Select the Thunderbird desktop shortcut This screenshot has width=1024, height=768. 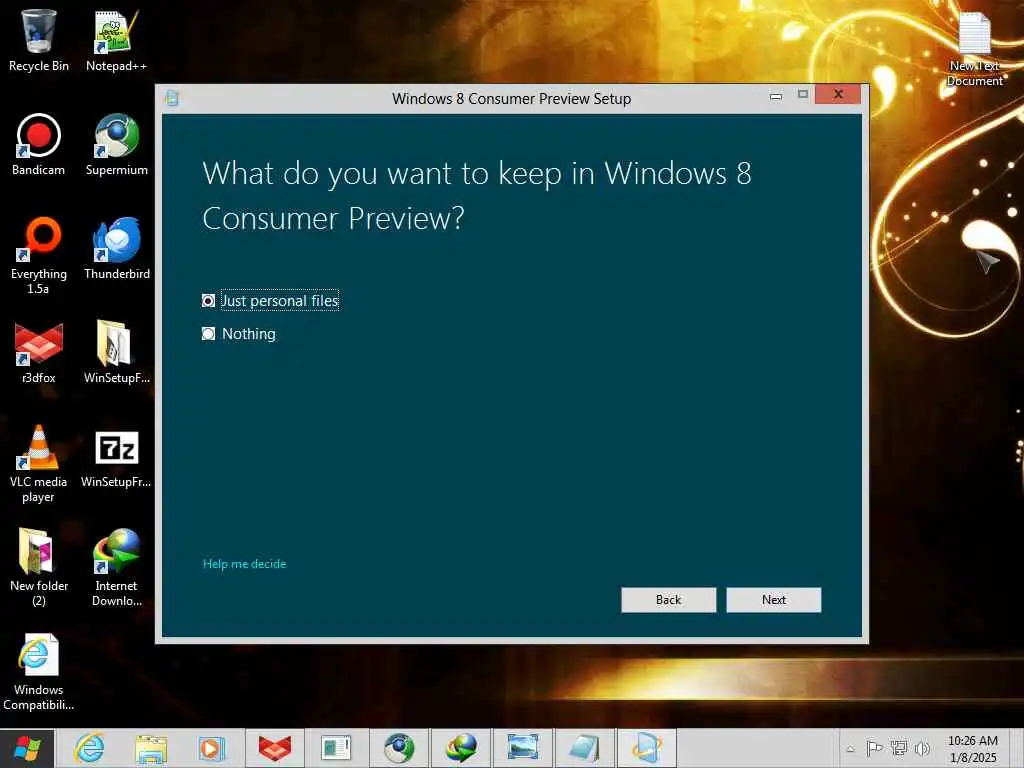pyautogui.click(x=116, y=249)
